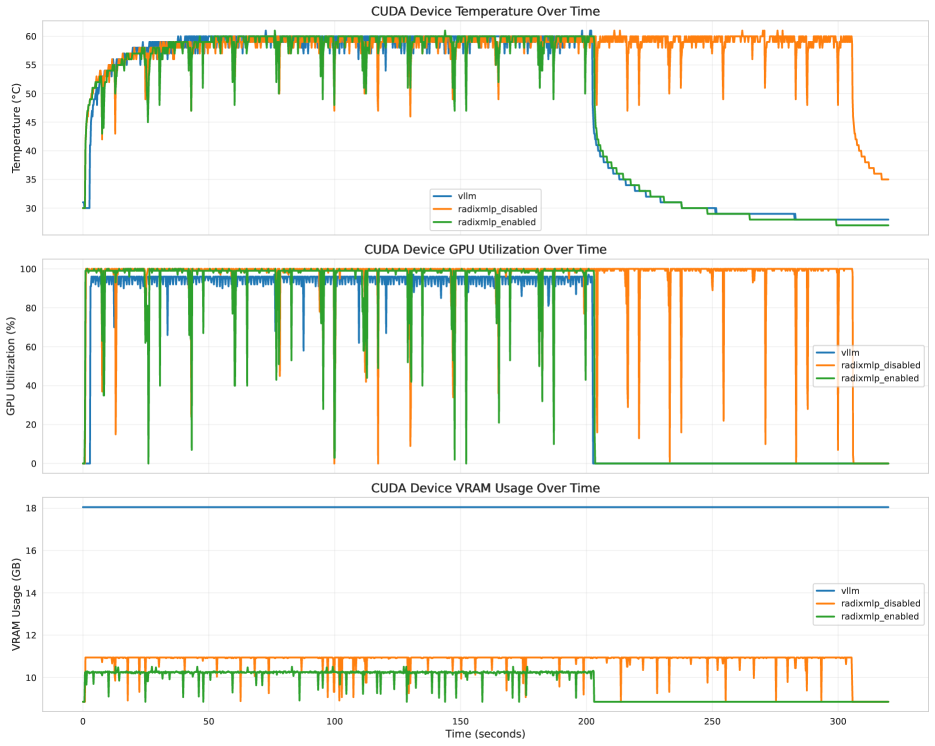Click the 'CUDA Device Temperature Over Time' chart title
The width and height of the screenshot is (935, 746).
485,11
